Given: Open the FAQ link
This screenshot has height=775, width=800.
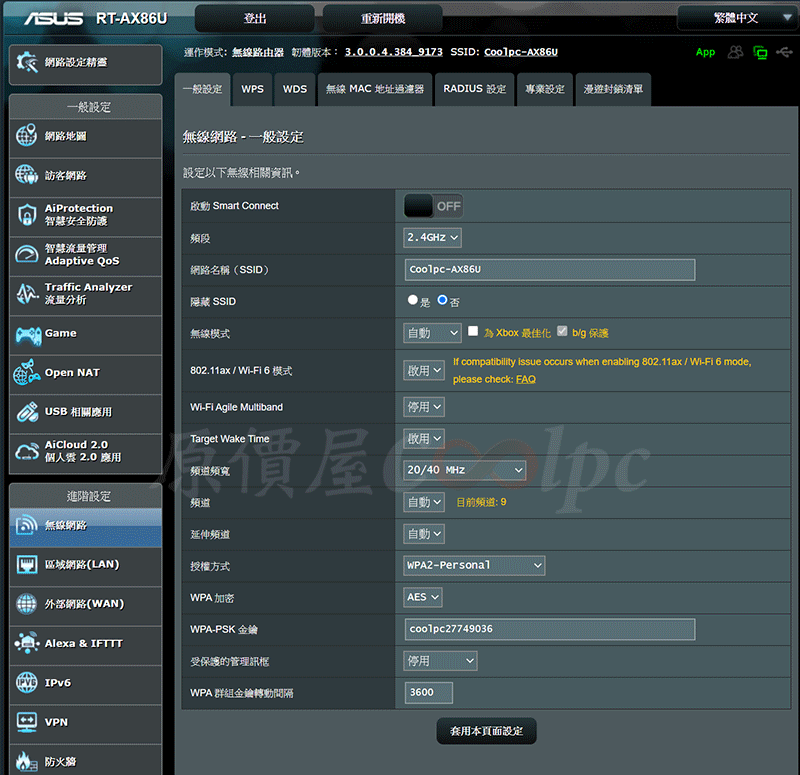Looking at the screenshot, I should coord(526,380).
